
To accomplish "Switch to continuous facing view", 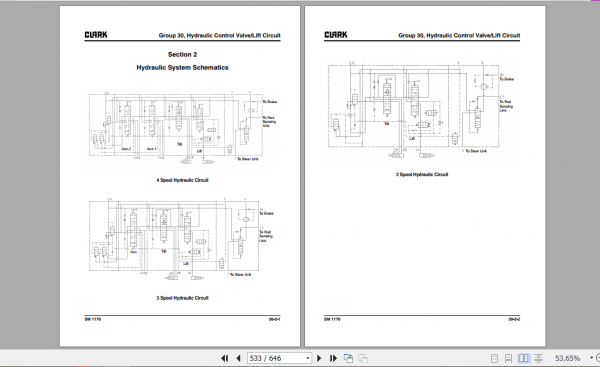I will point(538,358).
